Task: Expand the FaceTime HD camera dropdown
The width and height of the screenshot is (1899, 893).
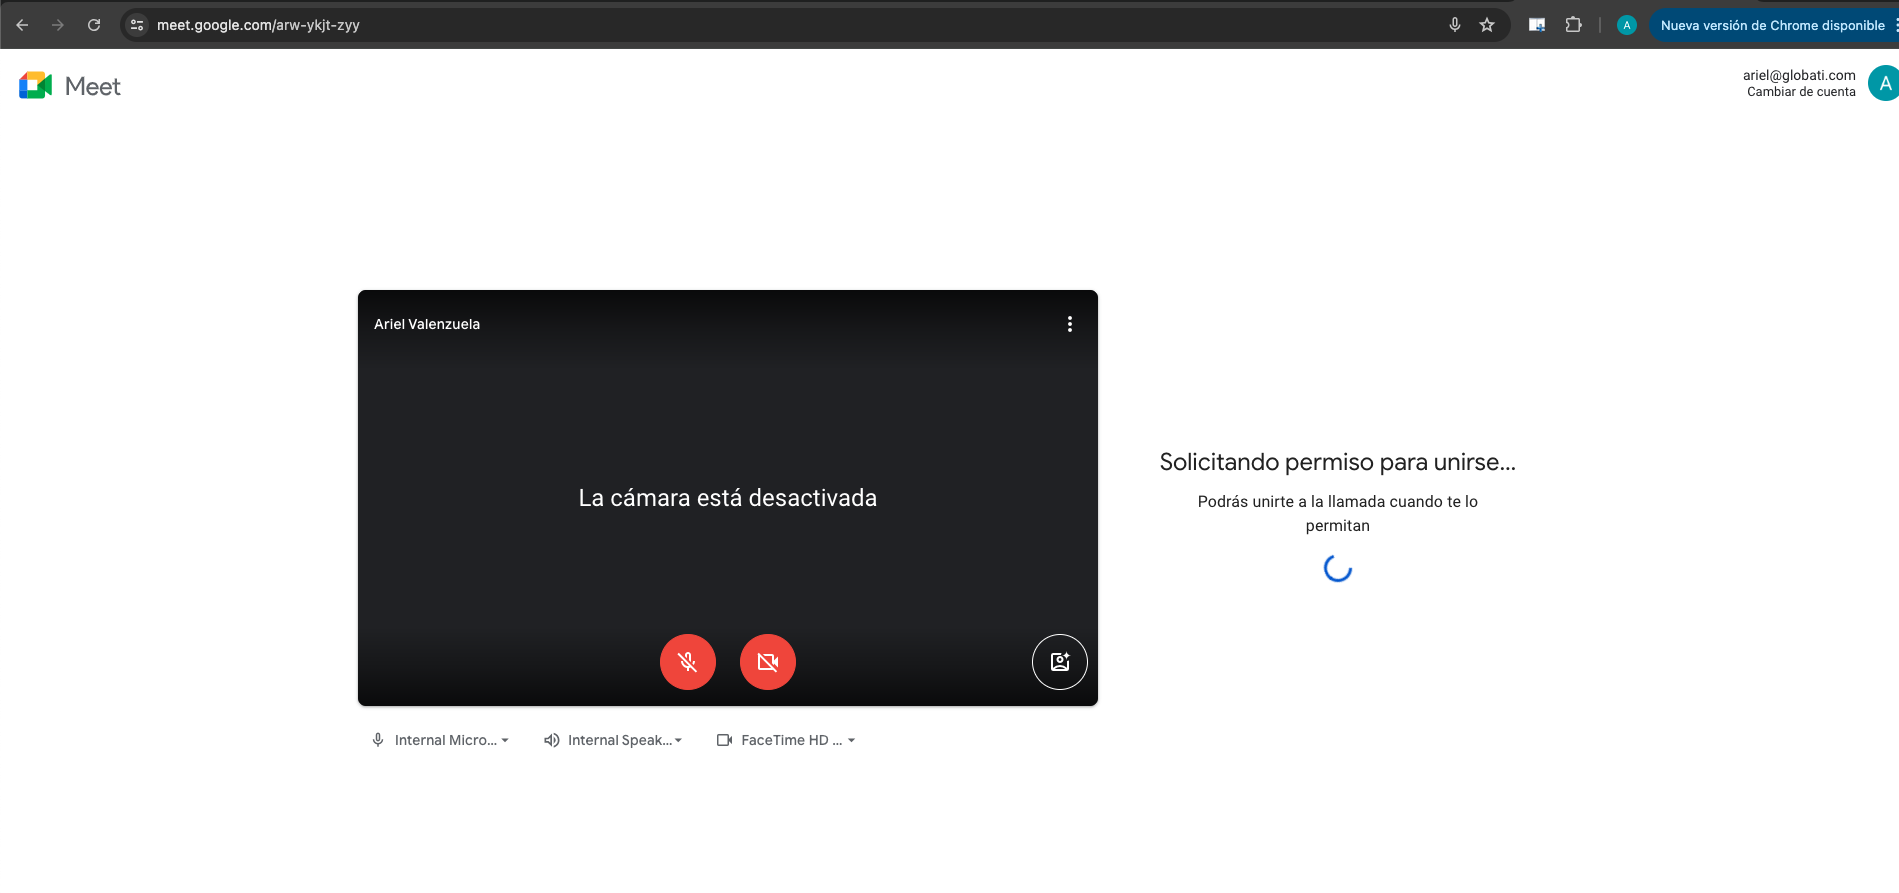Action: coord(787,740)
